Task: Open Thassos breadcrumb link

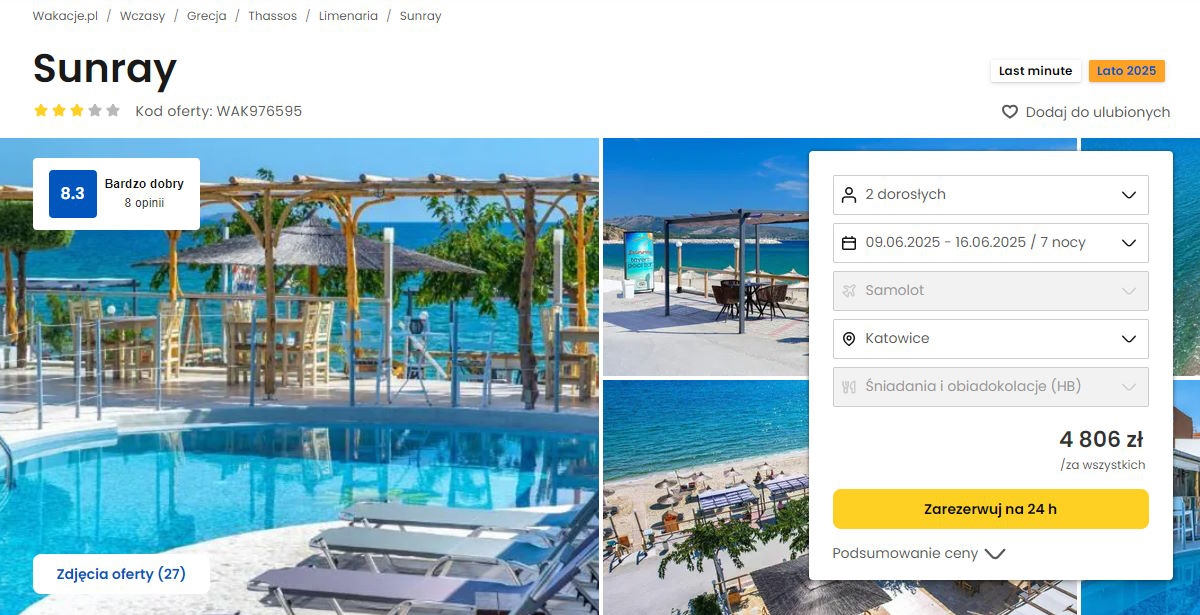Action: [x=272, y=16]
